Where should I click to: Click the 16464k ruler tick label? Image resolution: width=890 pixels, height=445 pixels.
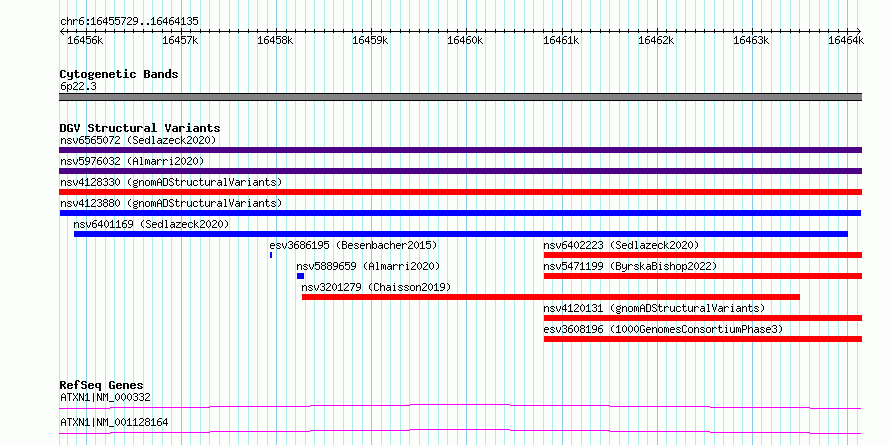(846, 40)
